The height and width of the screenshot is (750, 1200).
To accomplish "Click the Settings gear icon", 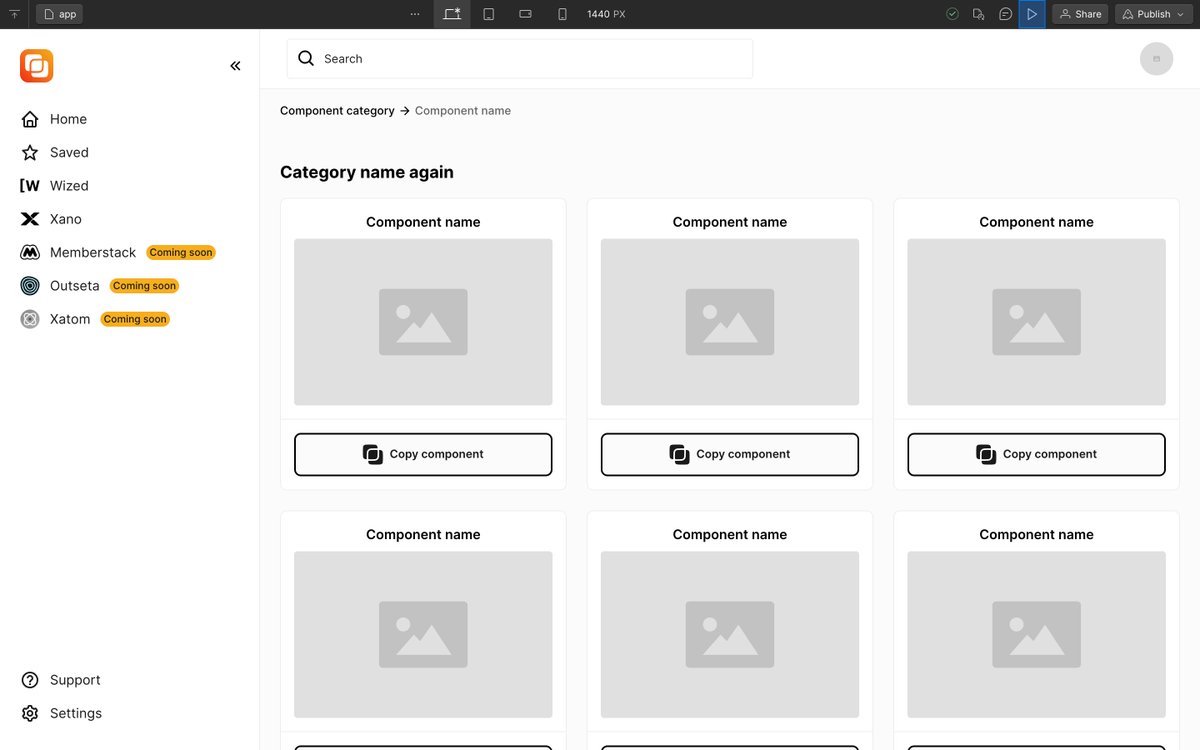I will [x=30, y=713].
